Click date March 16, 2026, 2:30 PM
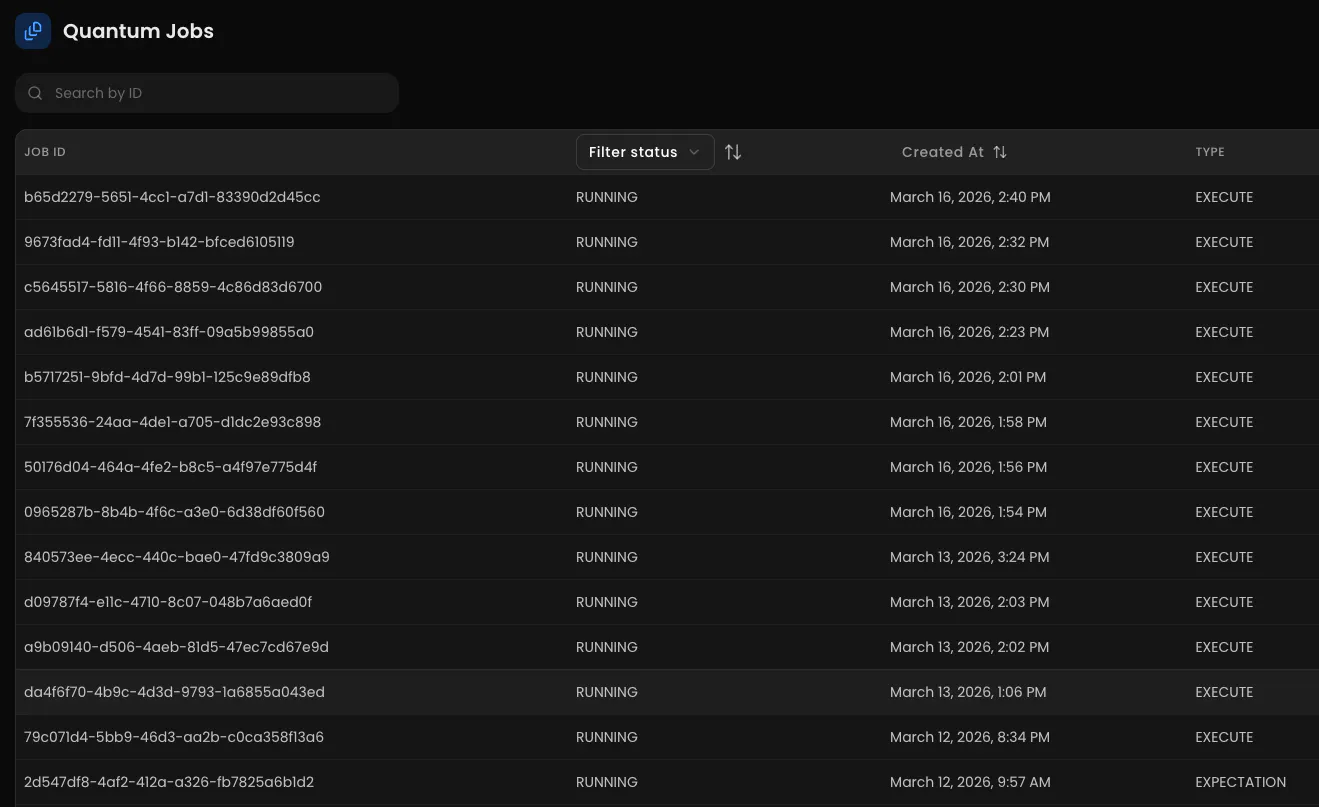Screen dimensions: 1319x807 [970, 287]
